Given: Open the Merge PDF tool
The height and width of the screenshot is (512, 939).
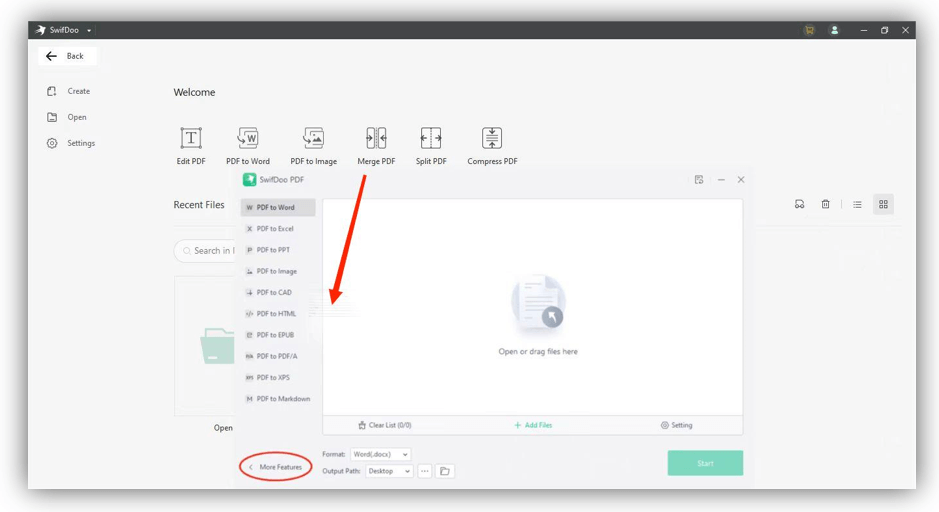Looking at the screenshot, I should pyautogui.click(x=376, y=146).
